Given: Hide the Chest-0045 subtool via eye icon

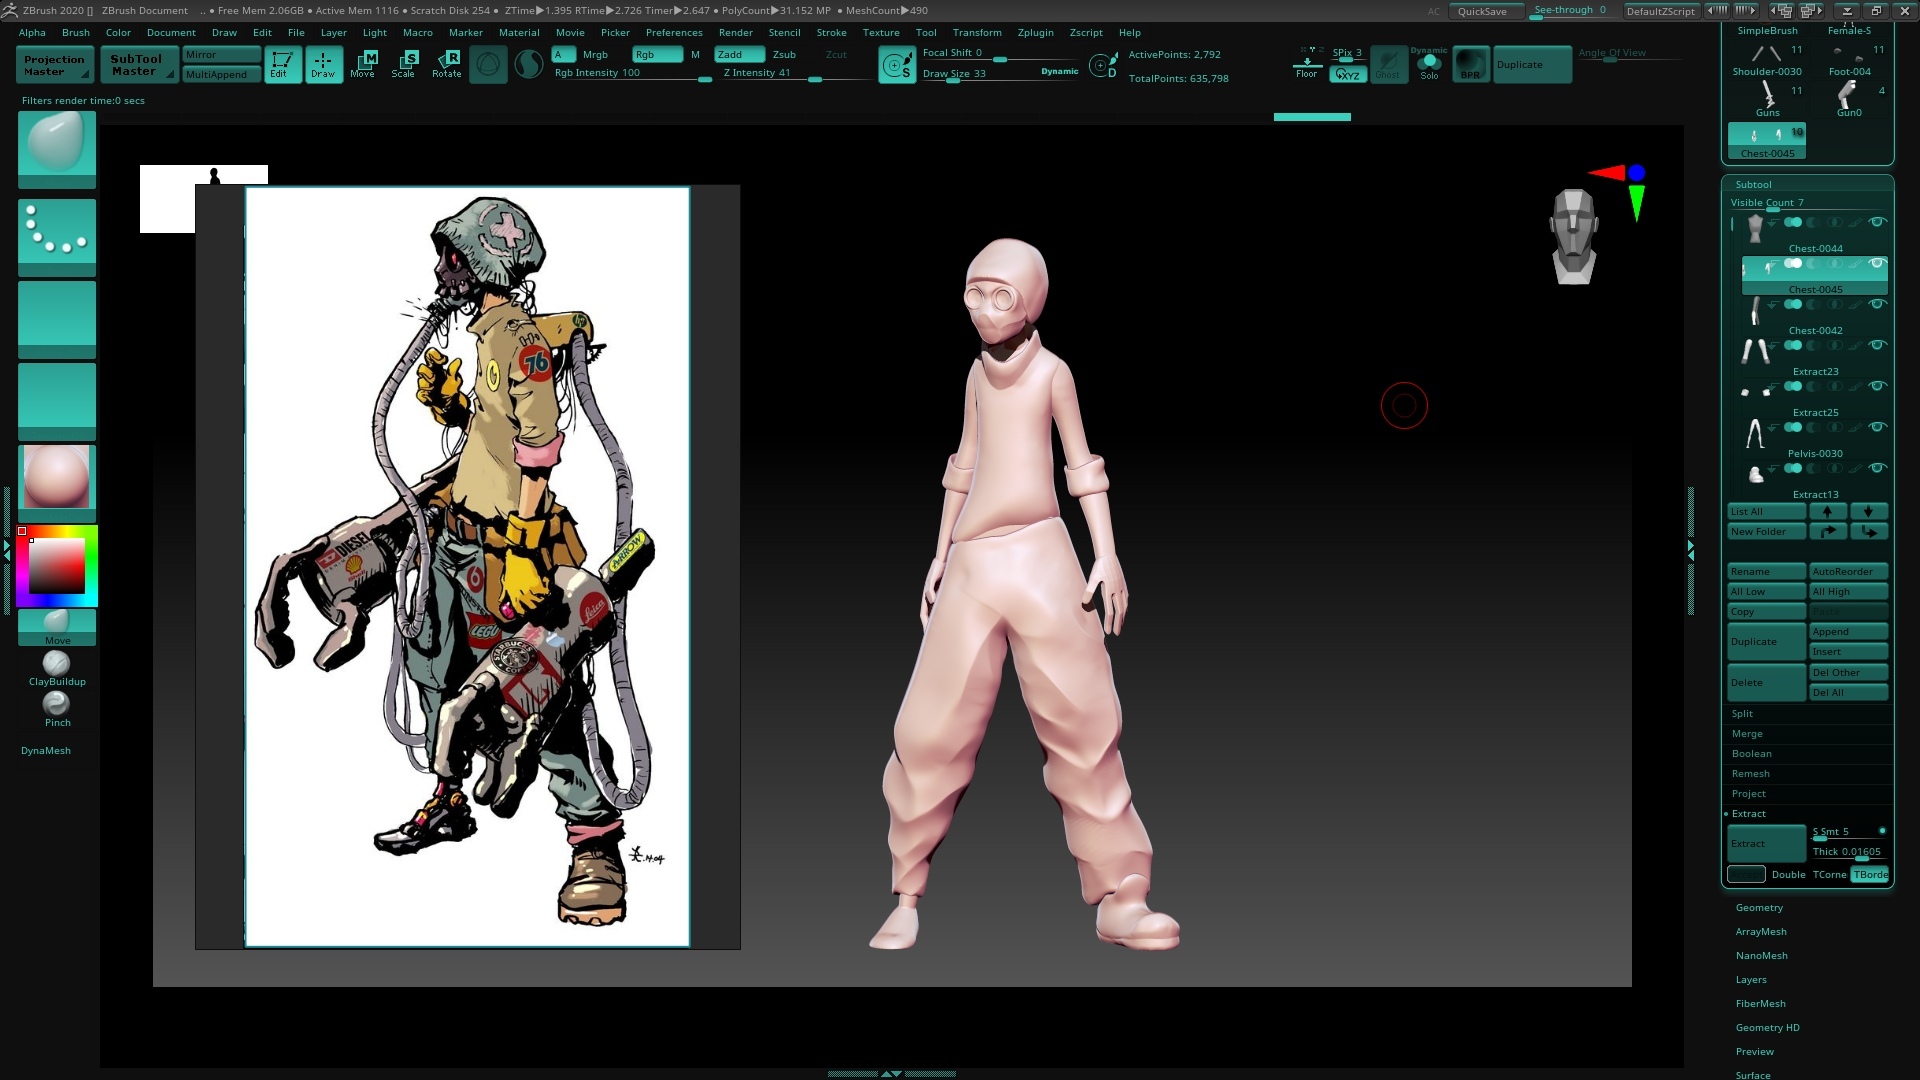Looking at the screenshot, I should coord(1878,263).
